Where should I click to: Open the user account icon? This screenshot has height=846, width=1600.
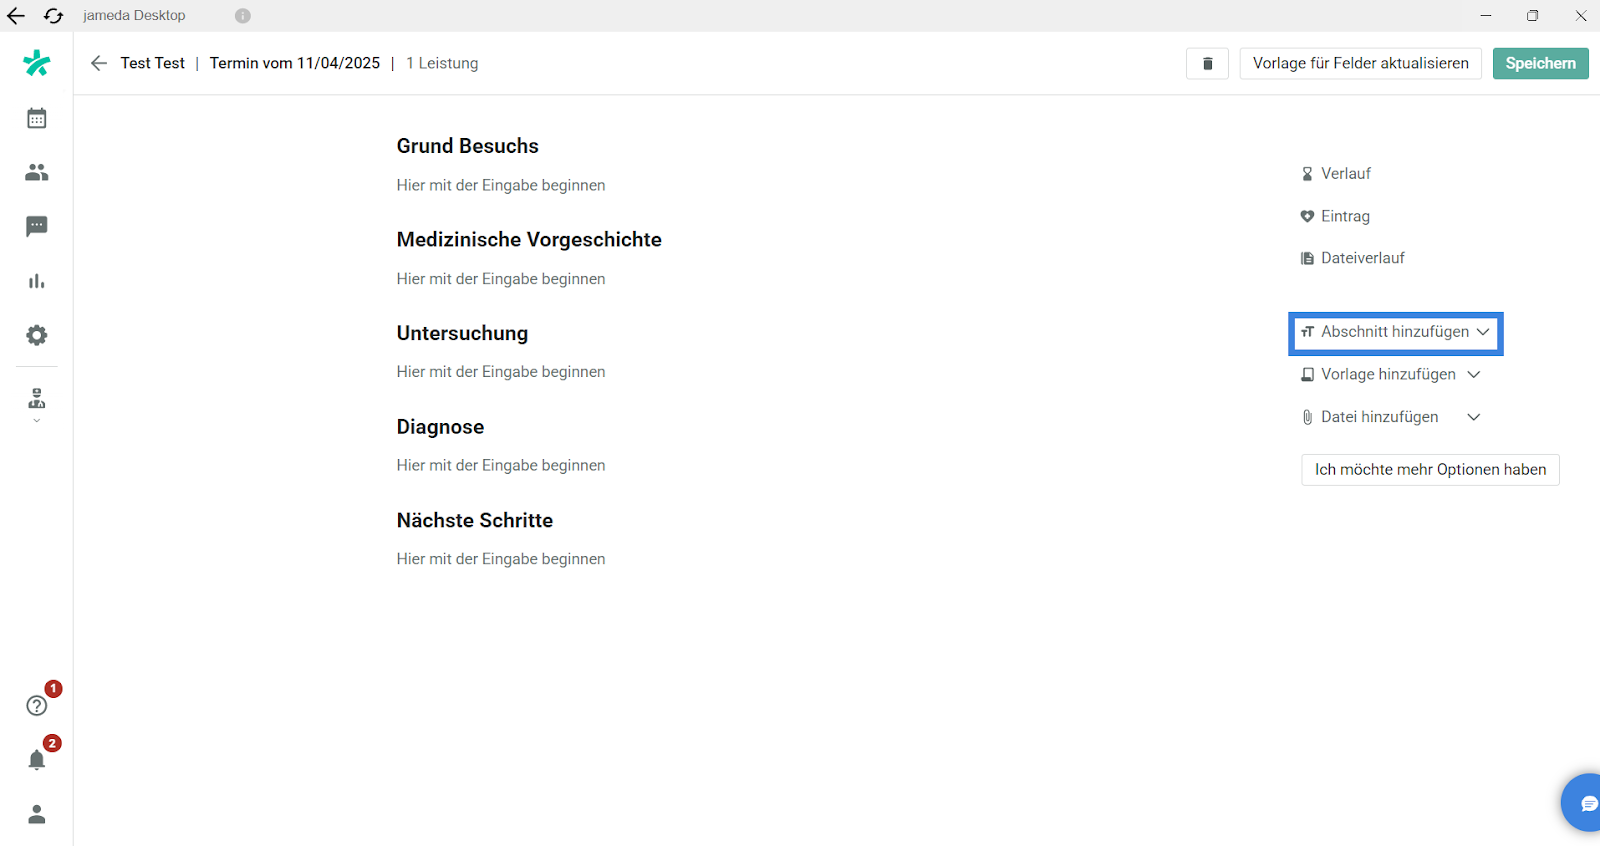pyautogui.click(x=37, y=814)
